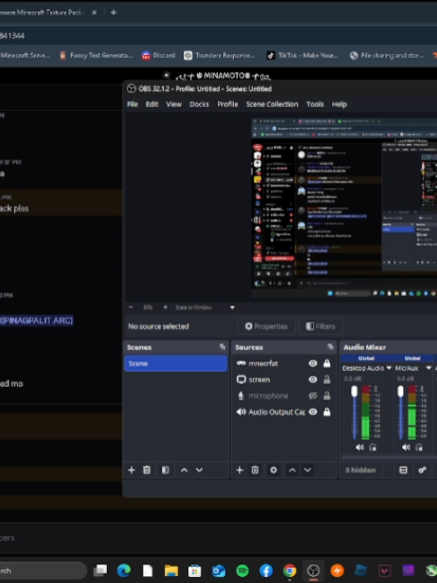
Task: Open the Edit menu in OBS
Action: (x=152, y=104)
